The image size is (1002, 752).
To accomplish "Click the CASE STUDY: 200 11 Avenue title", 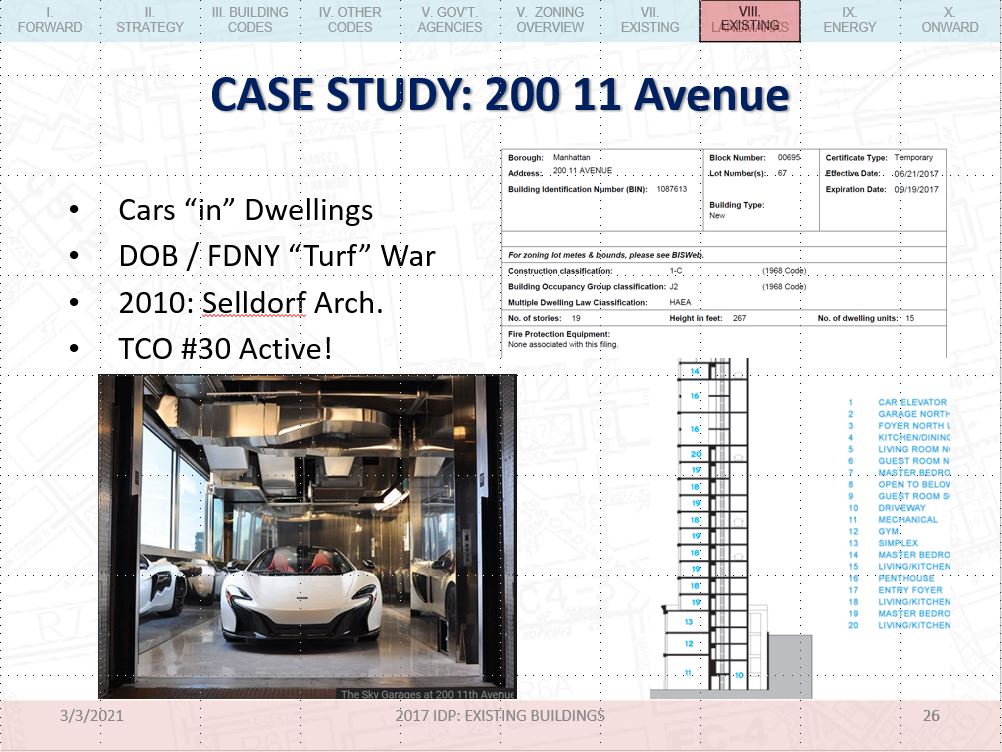I will tap(500, 96).
